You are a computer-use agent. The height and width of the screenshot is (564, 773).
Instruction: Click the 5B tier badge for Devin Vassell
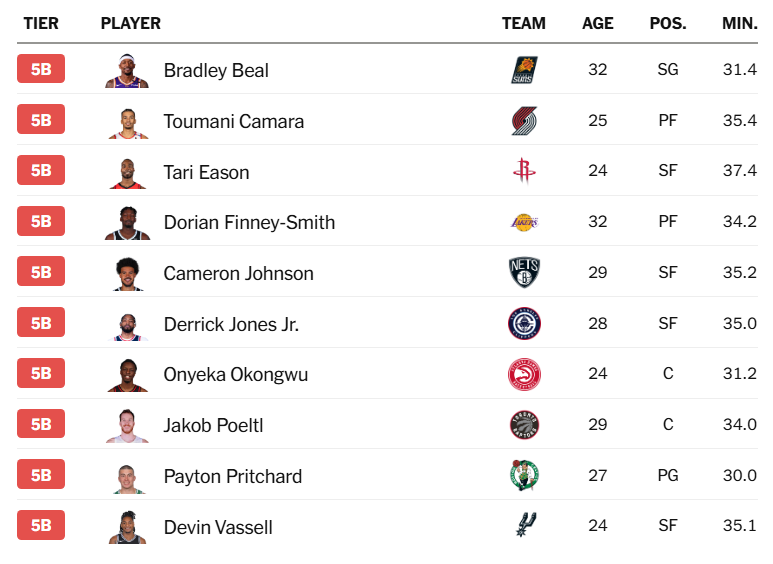41,525
